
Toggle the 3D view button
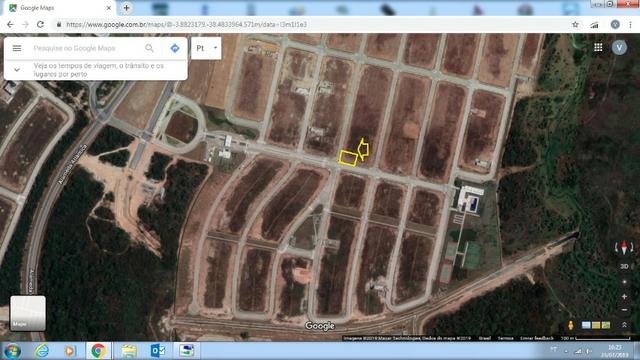tap(624, 266)
